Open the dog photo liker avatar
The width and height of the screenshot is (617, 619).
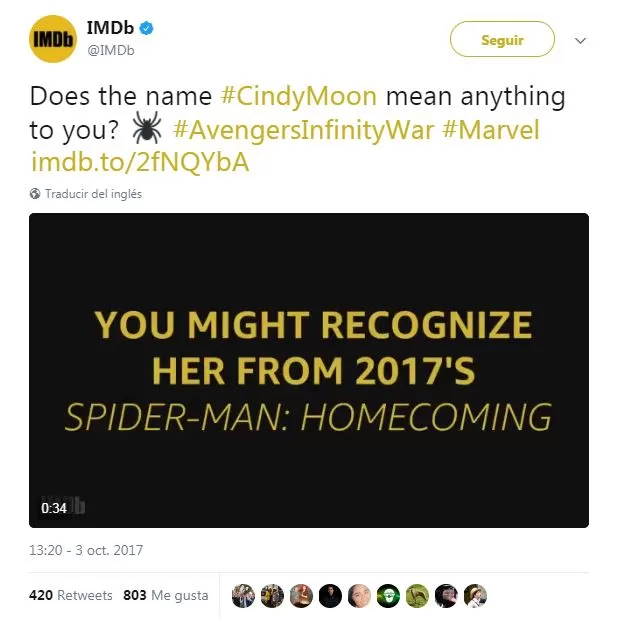417,595
